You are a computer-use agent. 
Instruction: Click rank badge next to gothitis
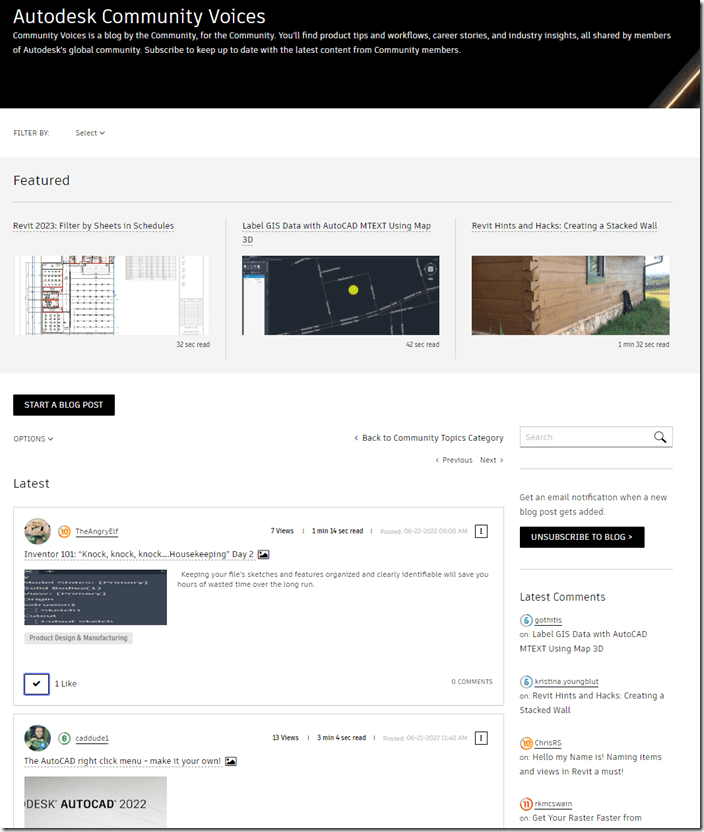click(526, 621)
